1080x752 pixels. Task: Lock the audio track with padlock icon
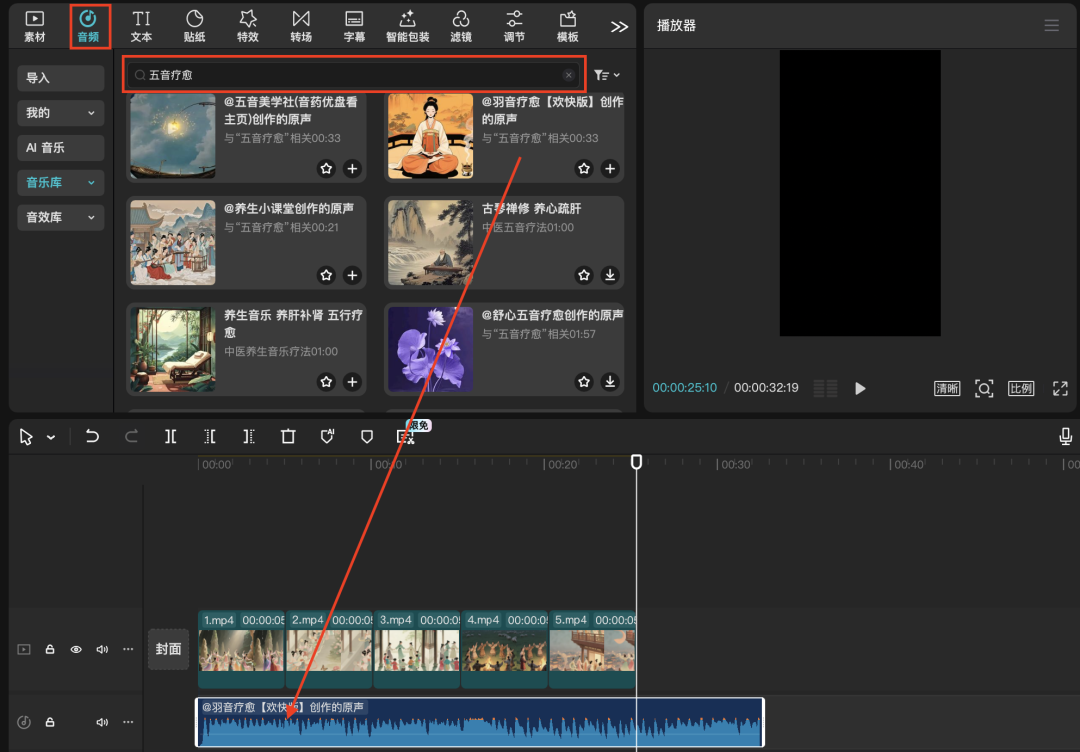[50, 722]
